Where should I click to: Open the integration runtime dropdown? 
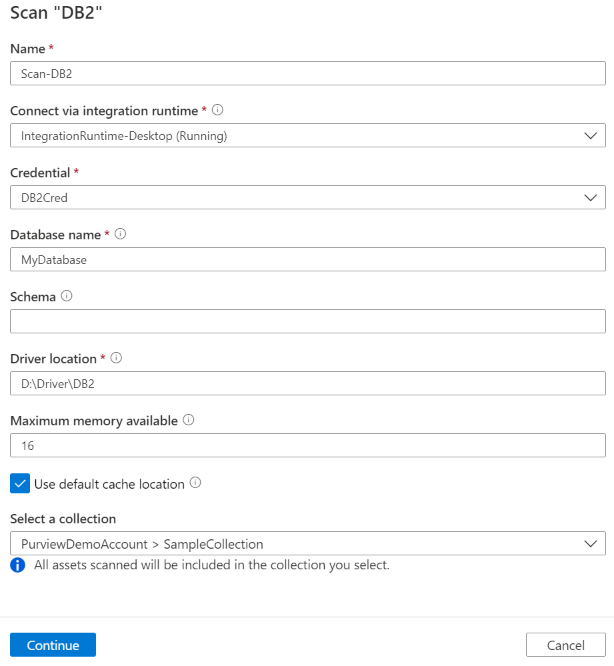click(307, 136)
